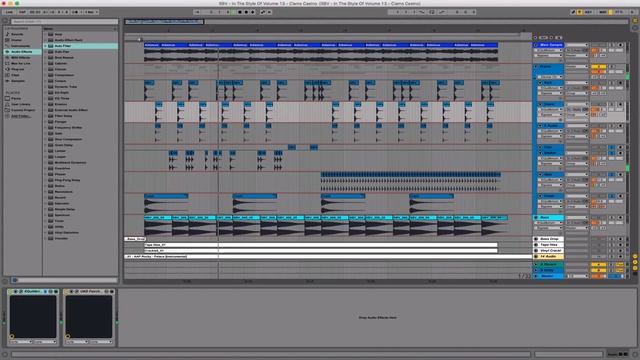Start playback with the Play button
Image resolution: width=640 pixels, height=360 pixels.
coord(233,12)
